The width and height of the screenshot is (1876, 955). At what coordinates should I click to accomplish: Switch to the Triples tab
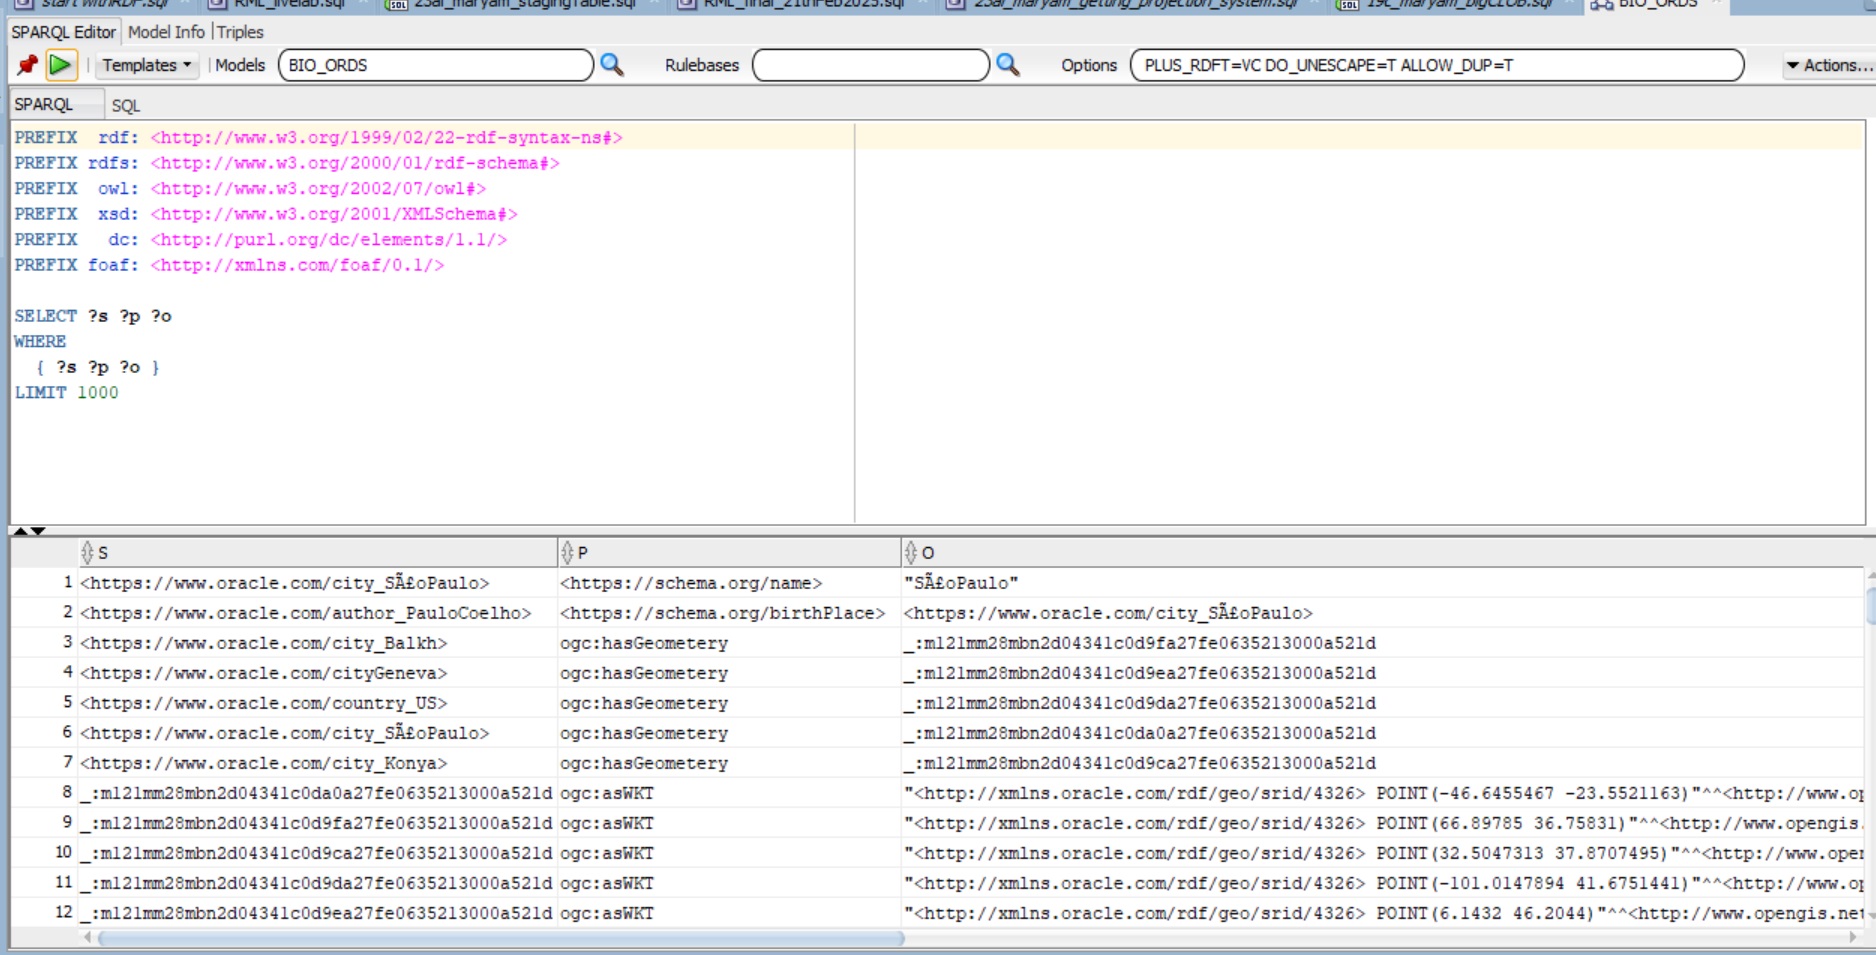240,32
